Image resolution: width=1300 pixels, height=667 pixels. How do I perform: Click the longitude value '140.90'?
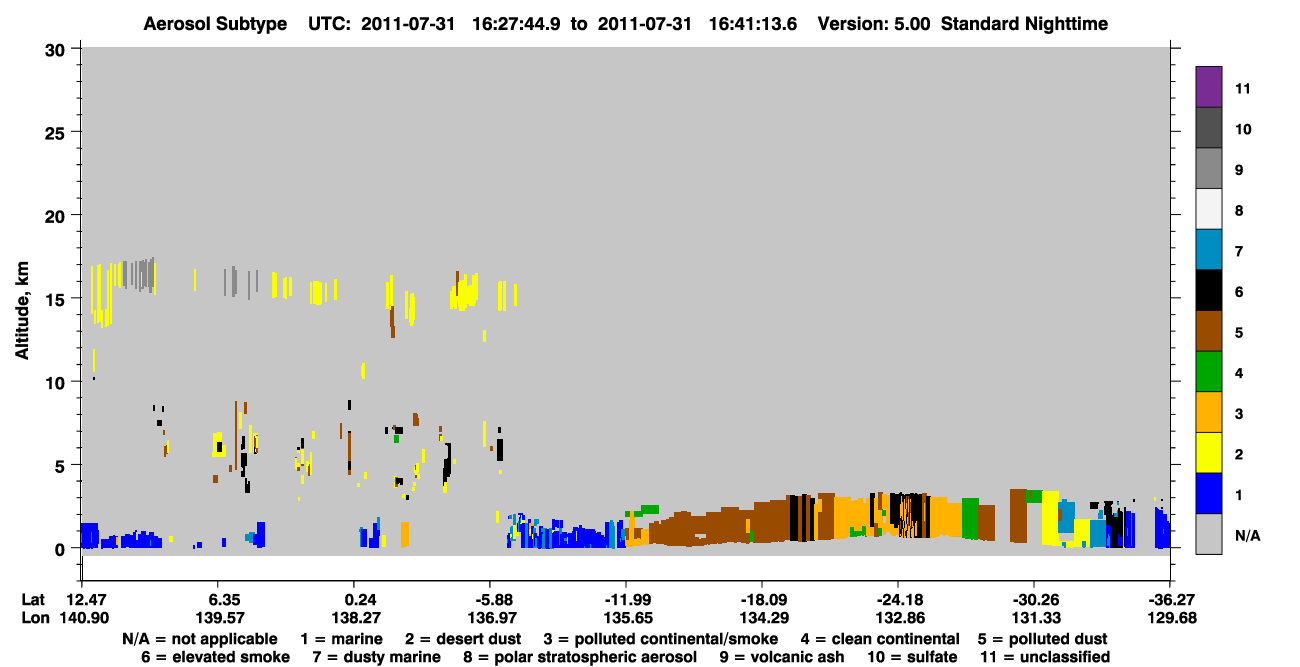click(x=86, y=618)
